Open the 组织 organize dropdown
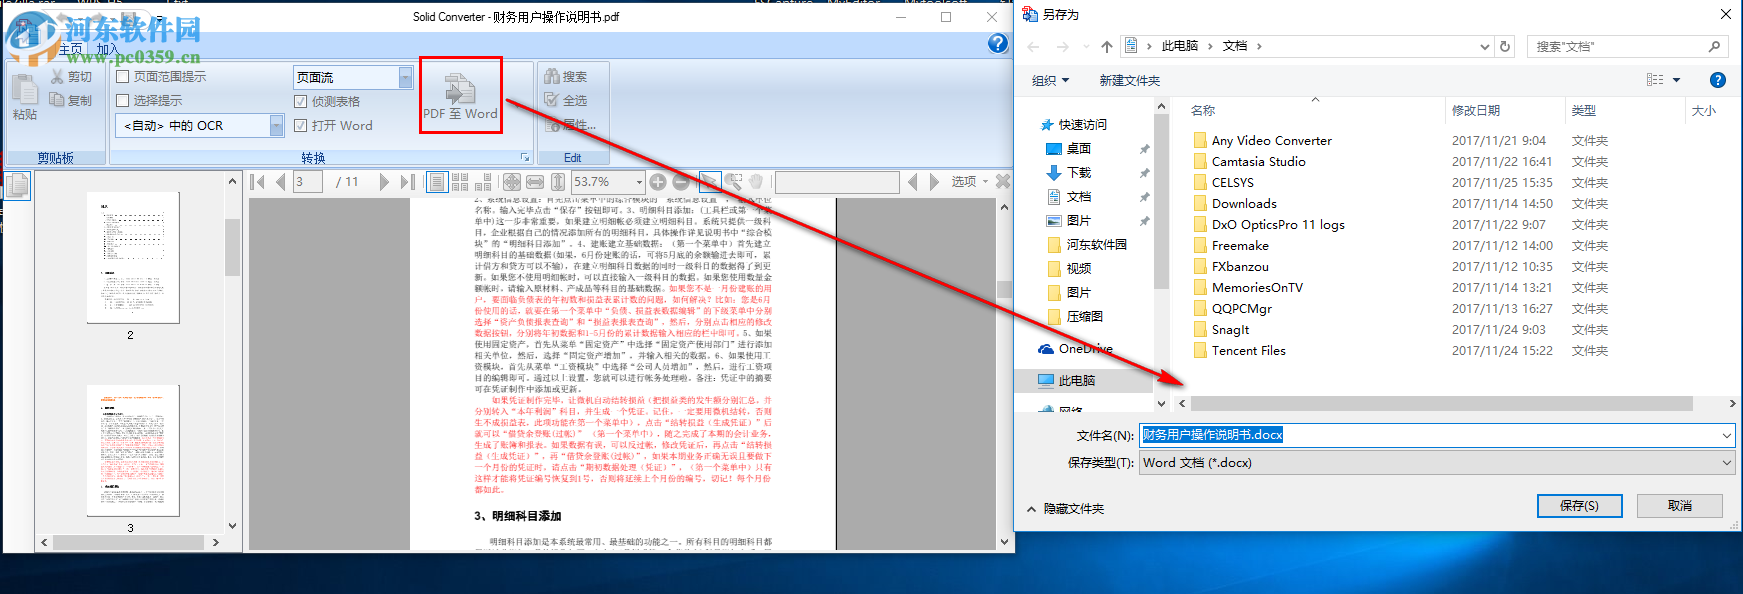The image size is (1743, 594). click(1050, 80)
